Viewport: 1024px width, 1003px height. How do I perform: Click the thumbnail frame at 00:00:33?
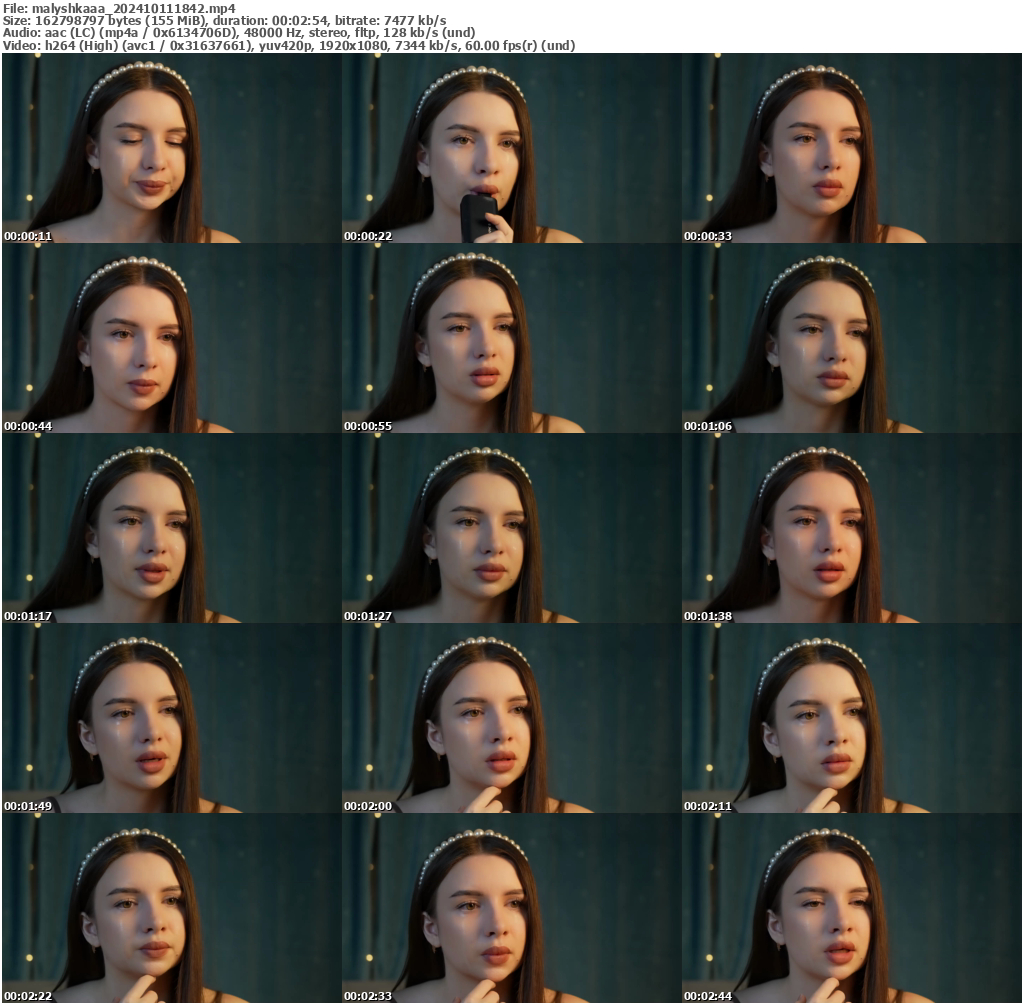(851, 148)
